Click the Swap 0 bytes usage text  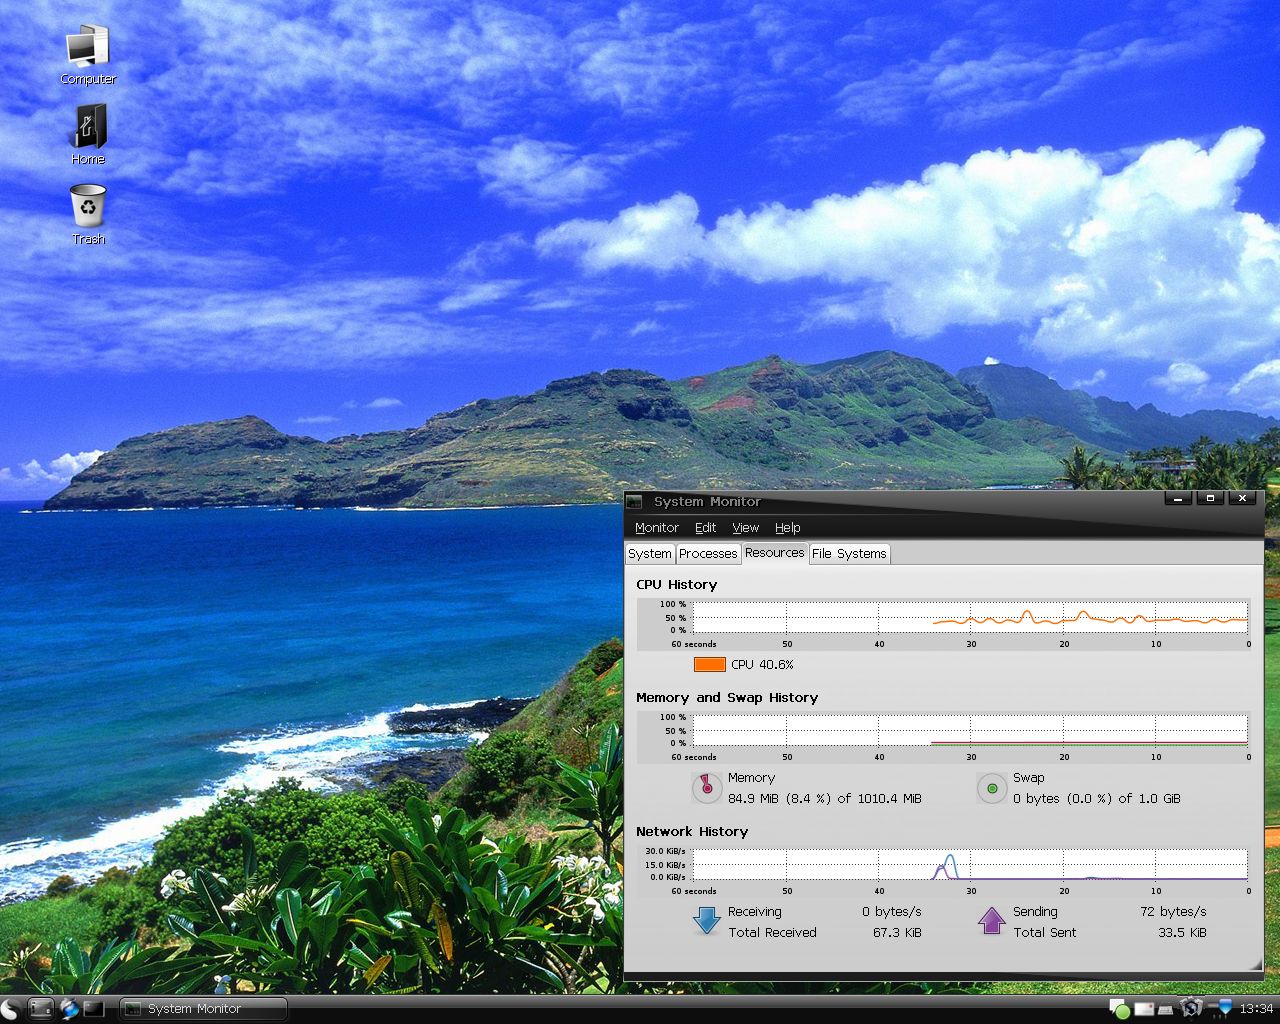[1096, 798]
